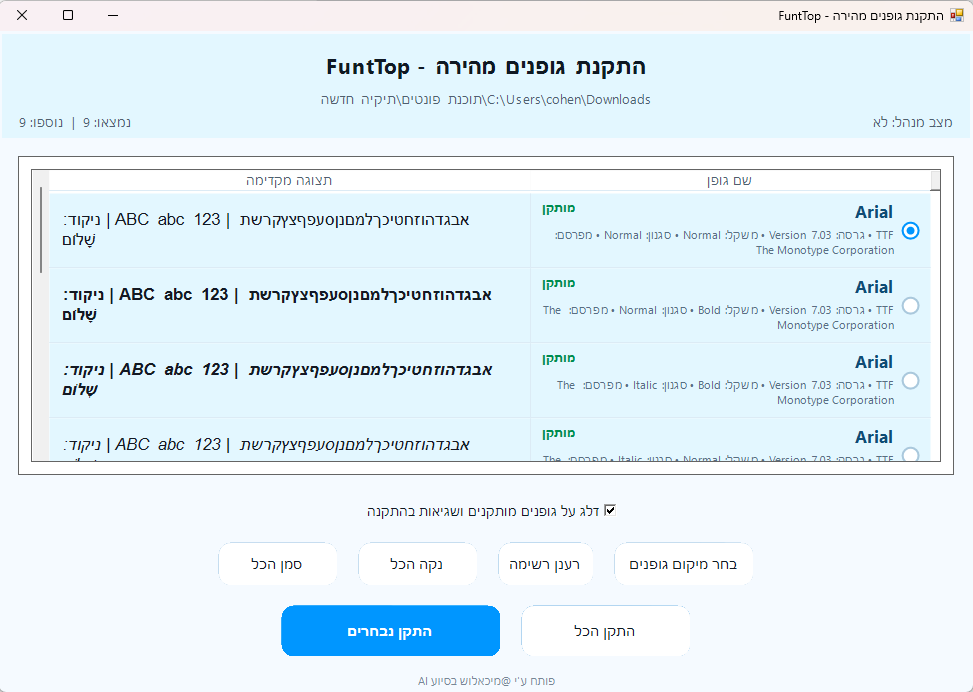Install selected fonts with התקן נבחרים
The image size is (973, 692).
(x=390, y=630)
